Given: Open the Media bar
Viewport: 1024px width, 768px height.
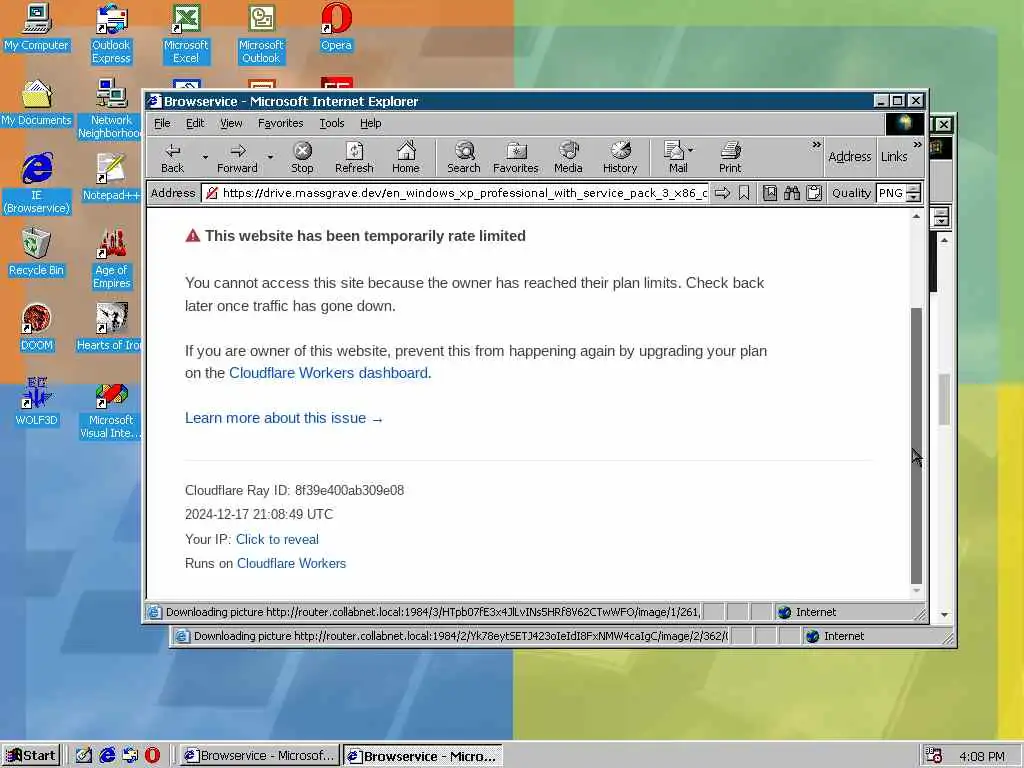Looking at the screenshot, I should tap(568, 158).
